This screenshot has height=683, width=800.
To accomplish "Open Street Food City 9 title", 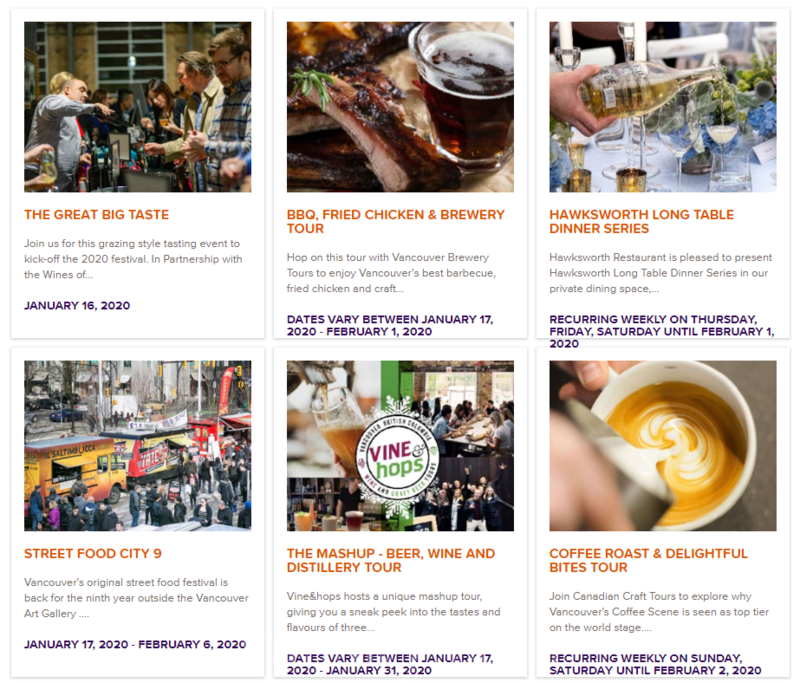I will click(x=93, y=554).
